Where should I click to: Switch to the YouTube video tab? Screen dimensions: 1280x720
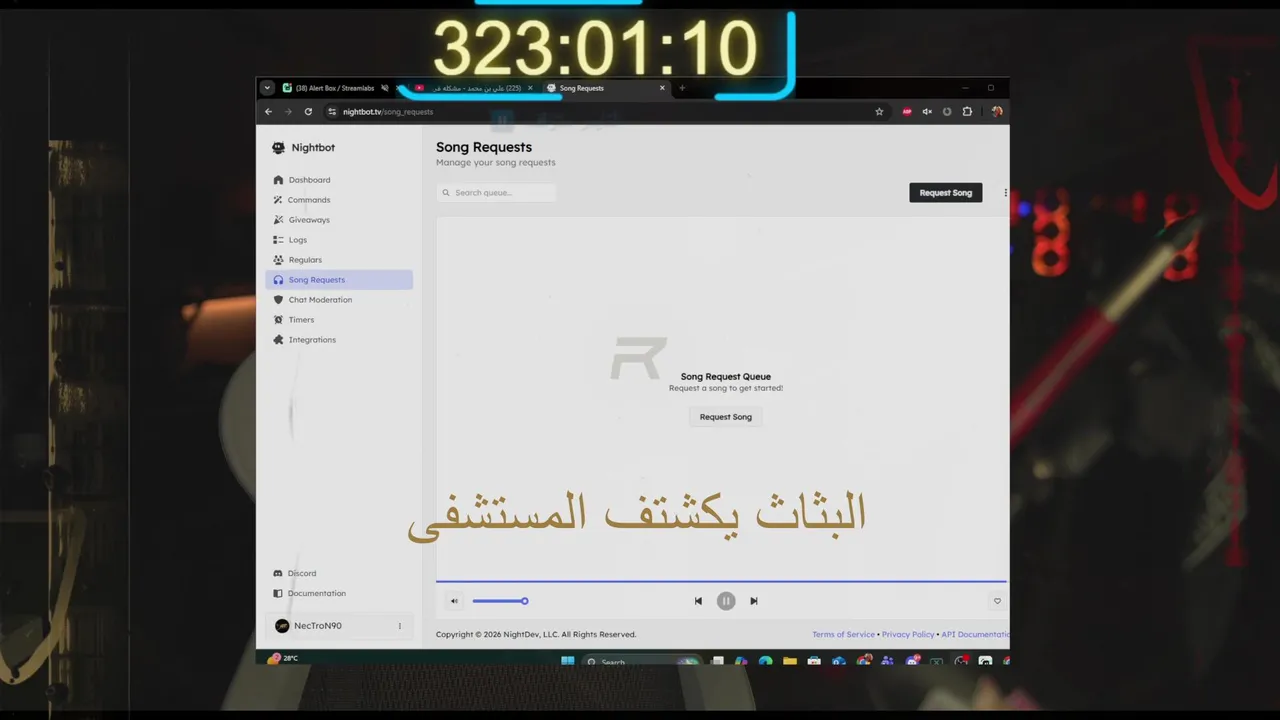pos(476,88)
